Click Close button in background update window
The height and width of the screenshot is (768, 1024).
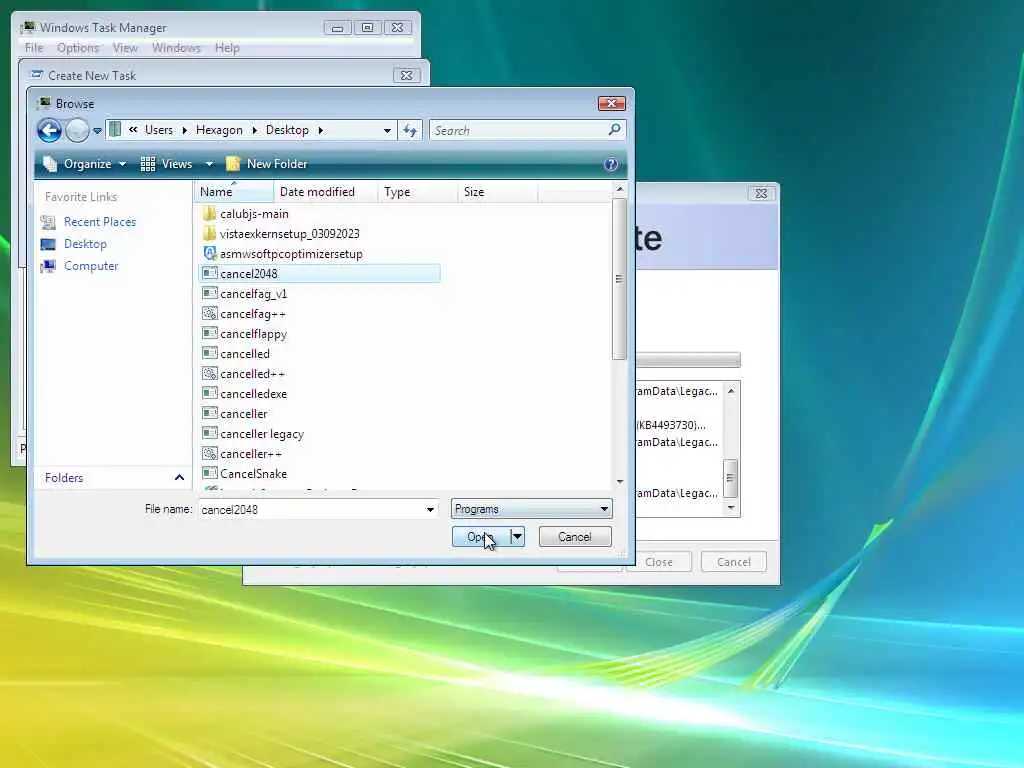click(x=659, y=562)
